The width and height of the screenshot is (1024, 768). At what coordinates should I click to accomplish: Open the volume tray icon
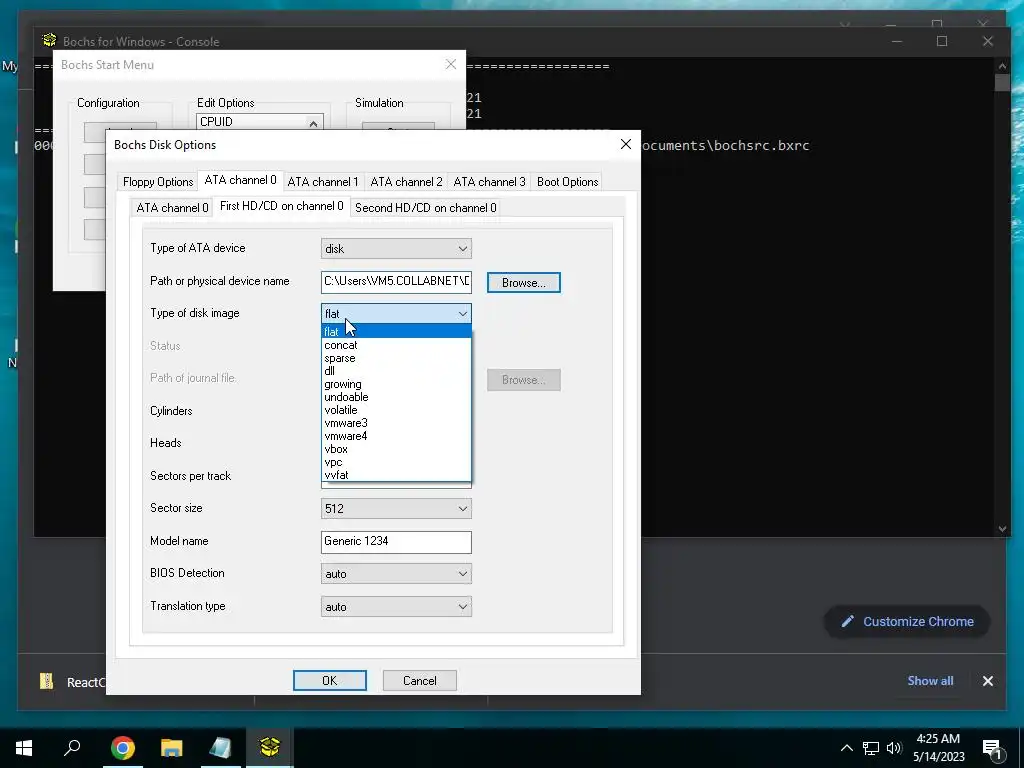894,748
